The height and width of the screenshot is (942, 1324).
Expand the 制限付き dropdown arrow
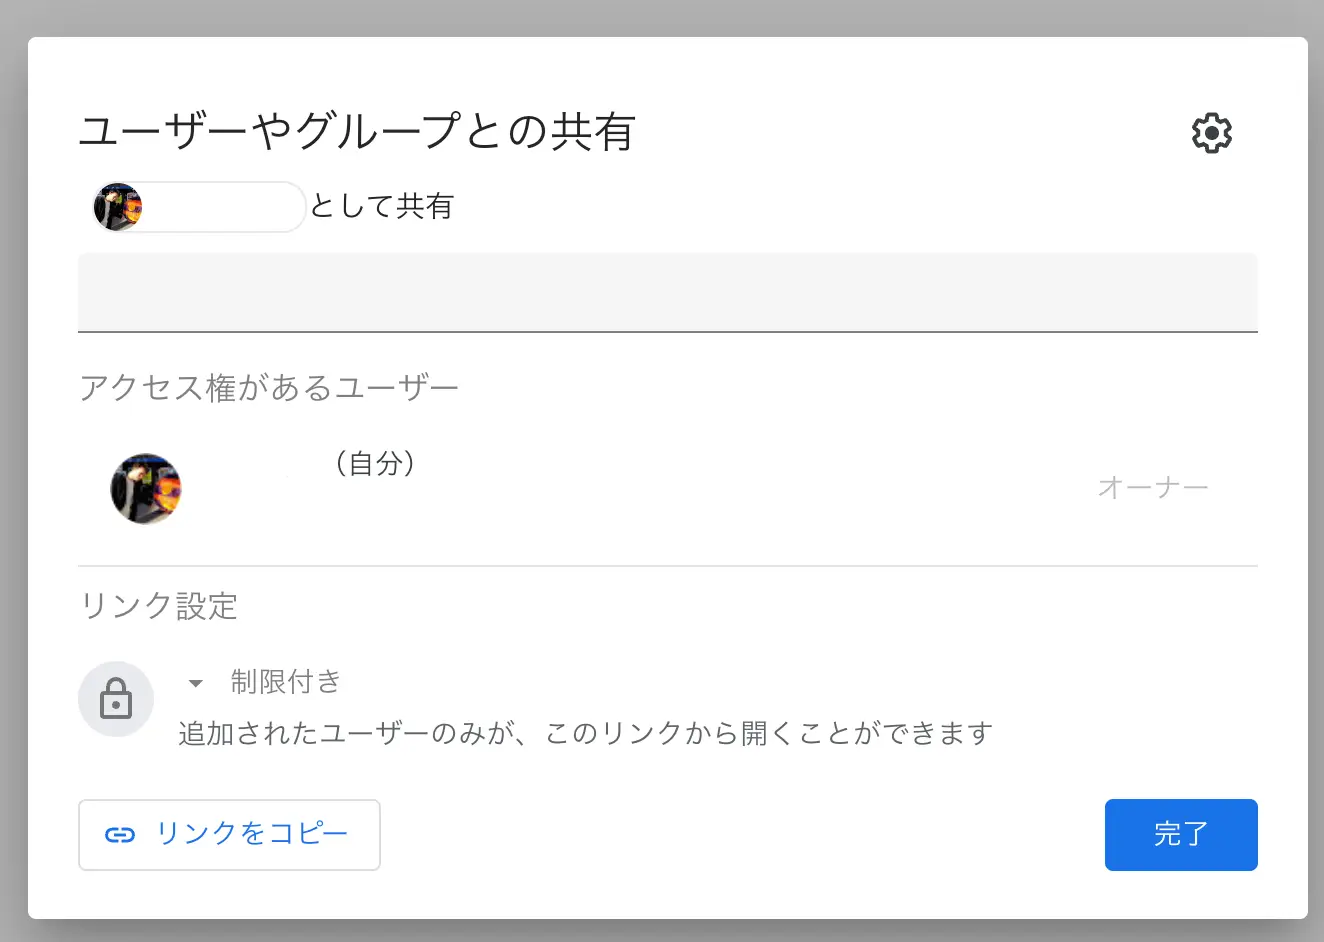[x=196, y=684]
